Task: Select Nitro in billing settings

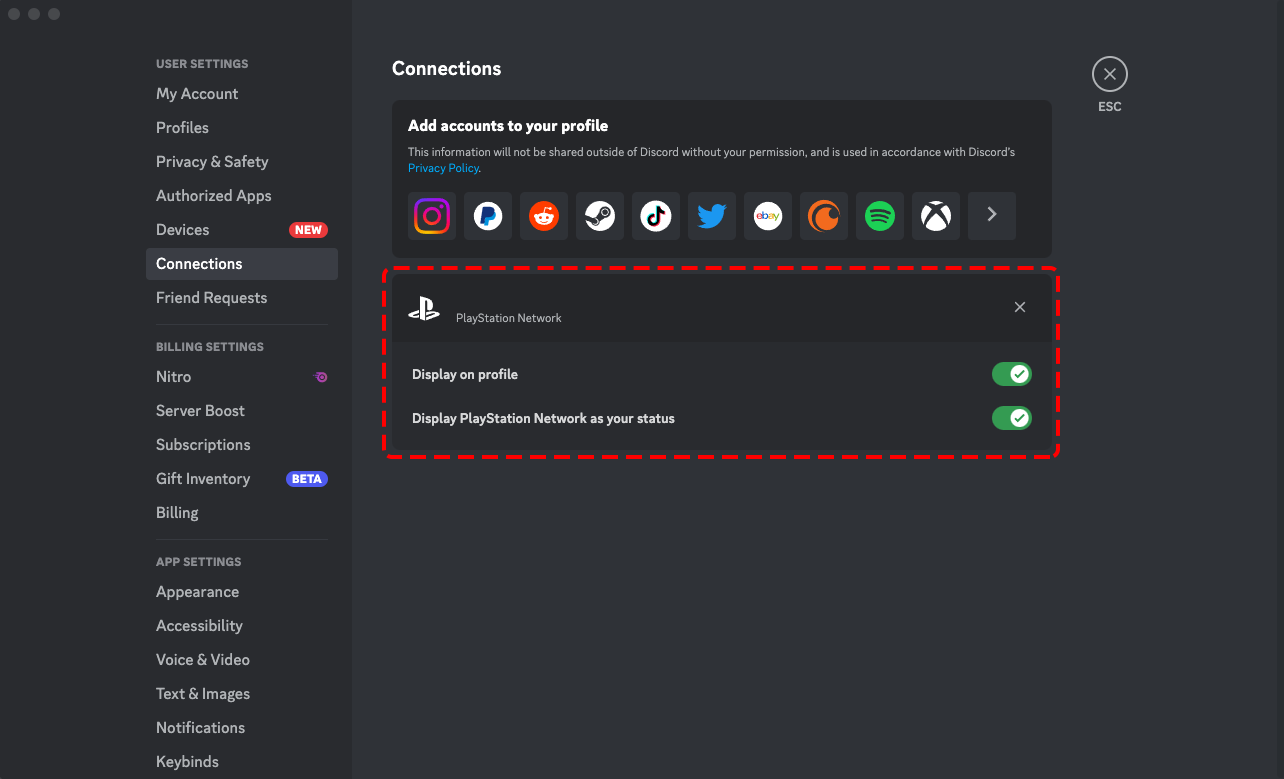Action: [174, 377]
